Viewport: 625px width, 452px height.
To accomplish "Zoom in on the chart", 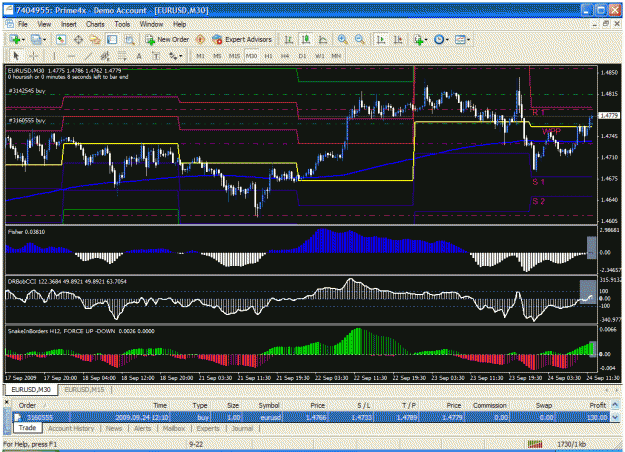I will (x=342, y=39).
